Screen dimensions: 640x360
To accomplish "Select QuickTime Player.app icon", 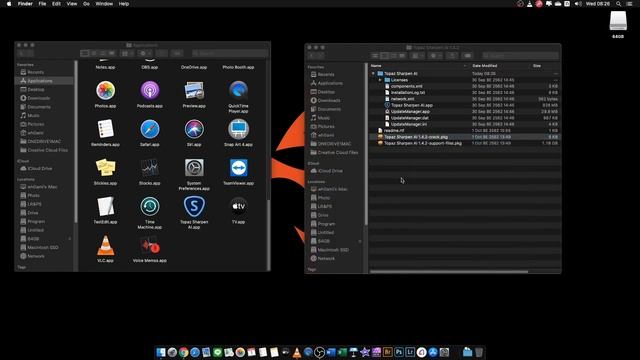I will [238, 91].
